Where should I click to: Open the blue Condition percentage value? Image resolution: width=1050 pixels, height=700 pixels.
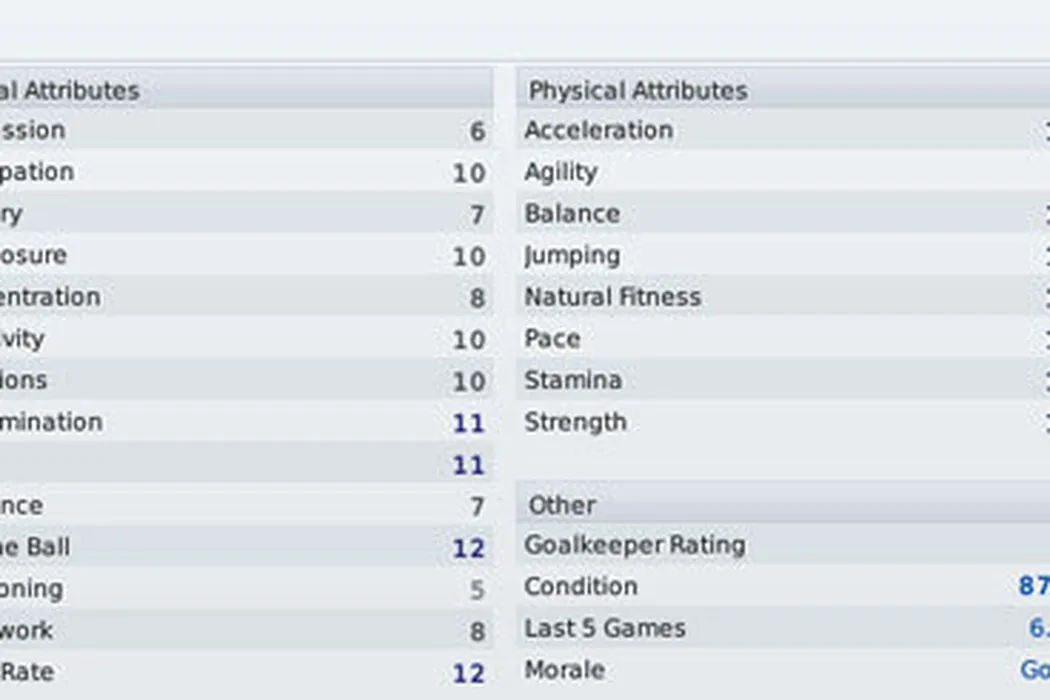(1033, 587)
